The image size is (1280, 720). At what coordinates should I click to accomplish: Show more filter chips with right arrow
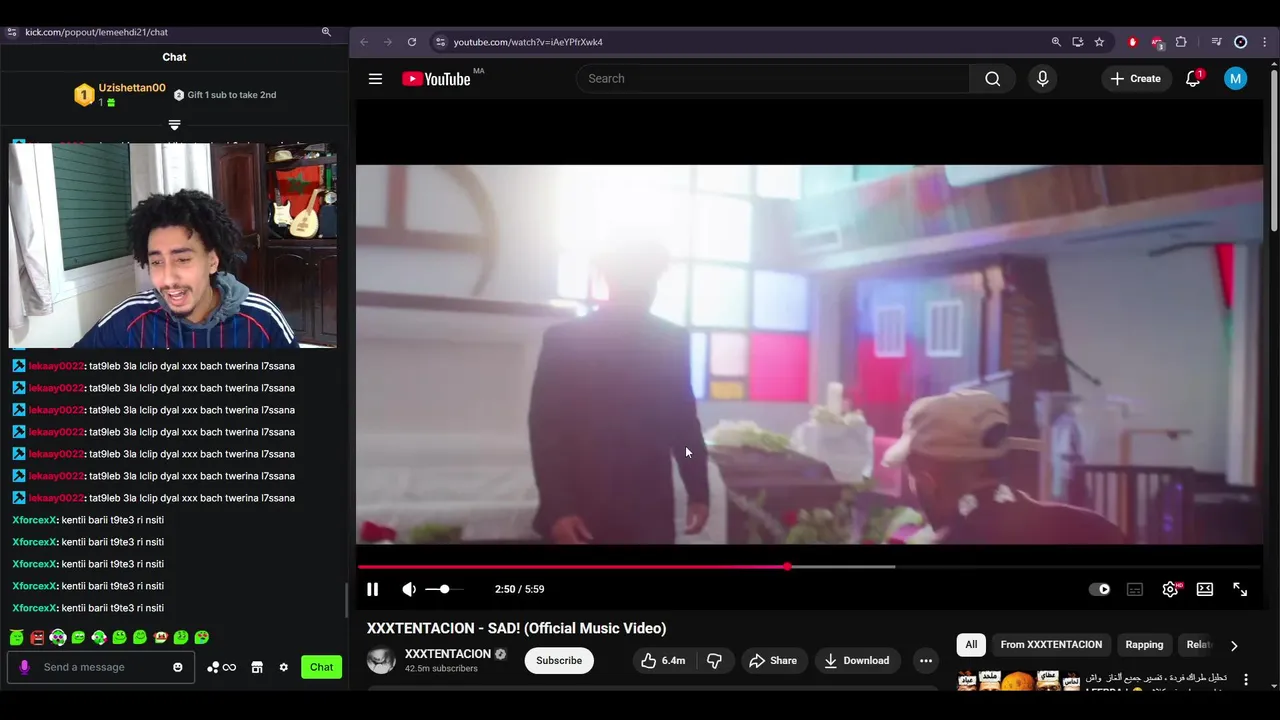click(1234, 645)
